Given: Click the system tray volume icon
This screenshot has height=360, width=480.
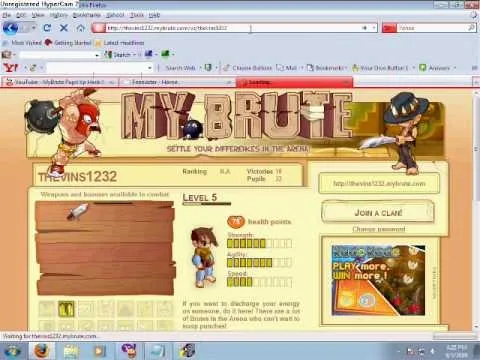Looking at the screenshot, I should 433,351.
